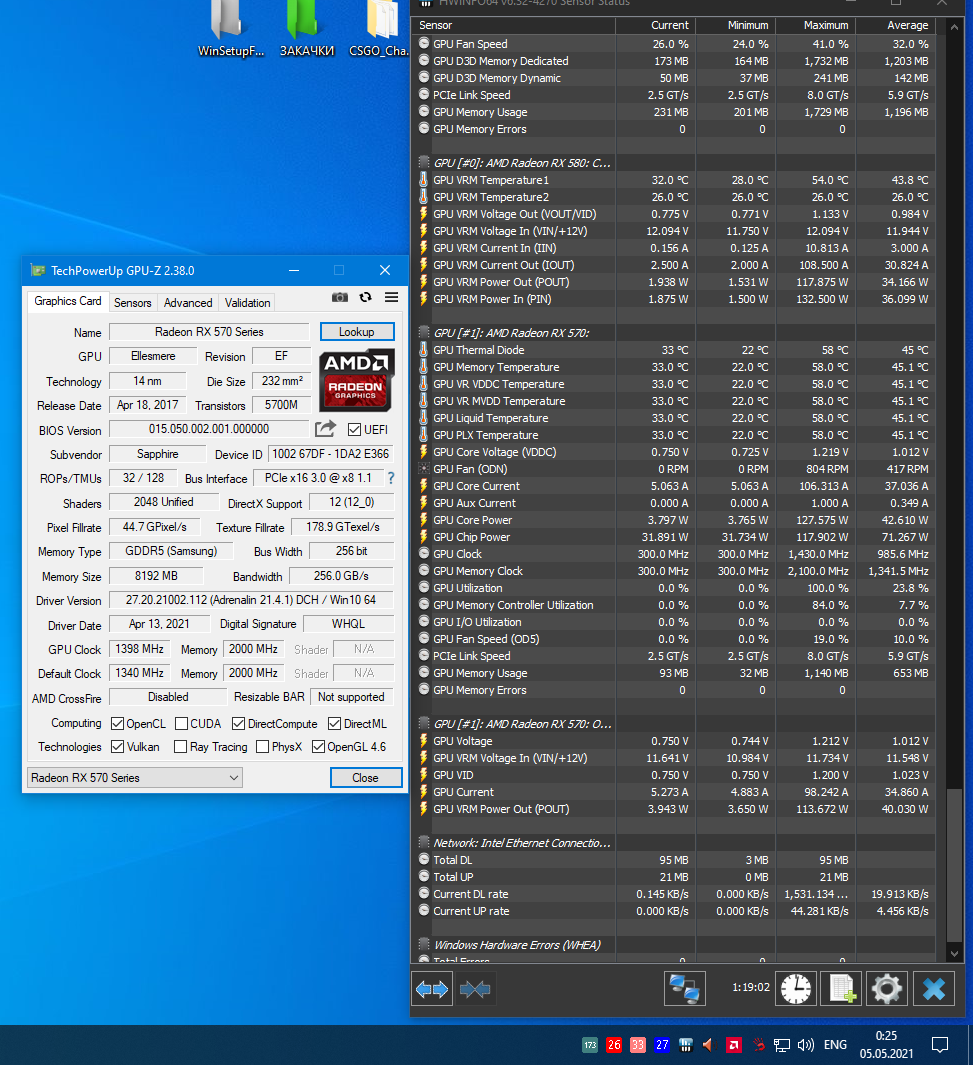Click taskbar clock showing 0:25
This screenshot has height=1065, width=973.
pos(886,1045)
